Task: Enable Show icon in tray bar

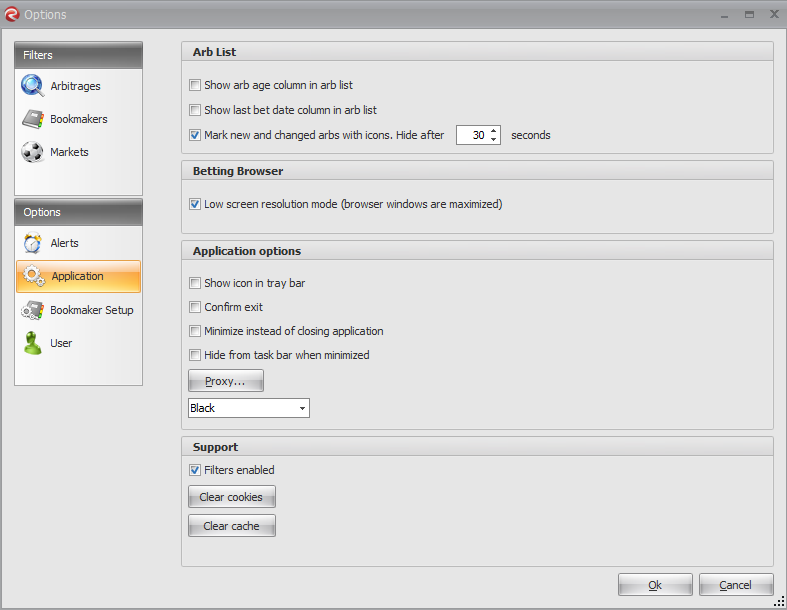Action: [195, 283]
